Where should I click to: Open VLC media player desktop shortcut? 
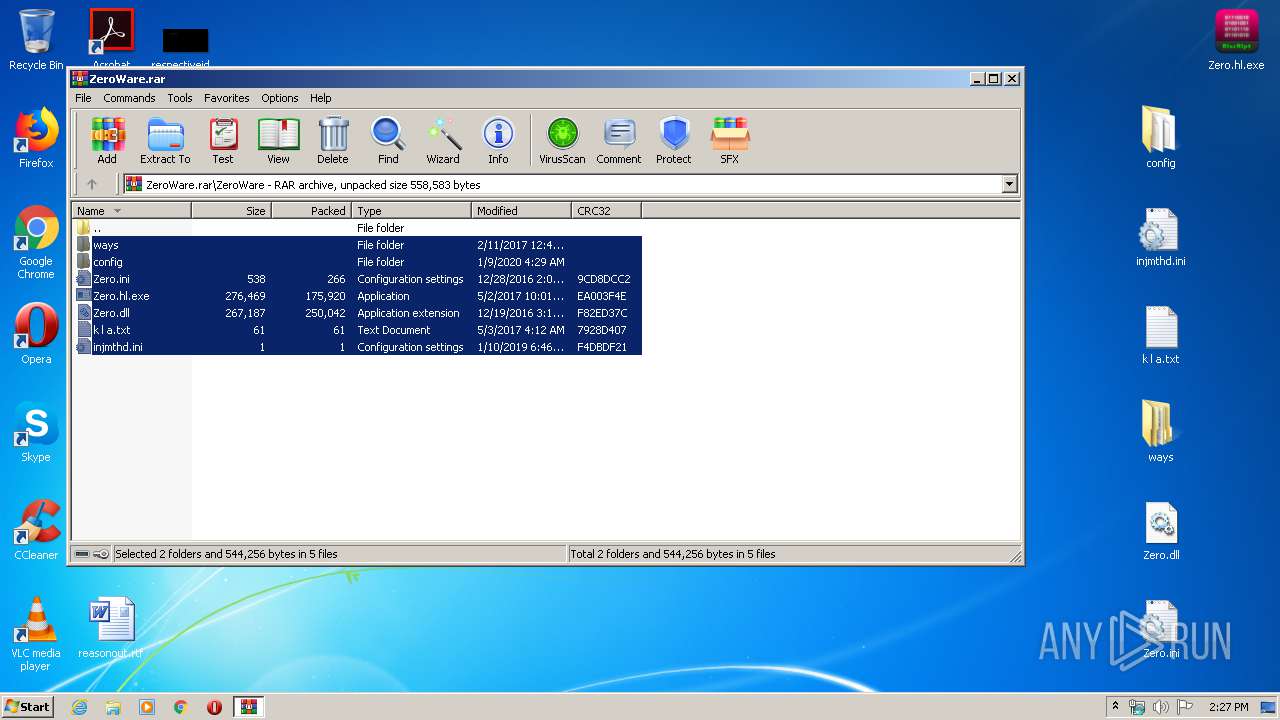tap(36, 634)
